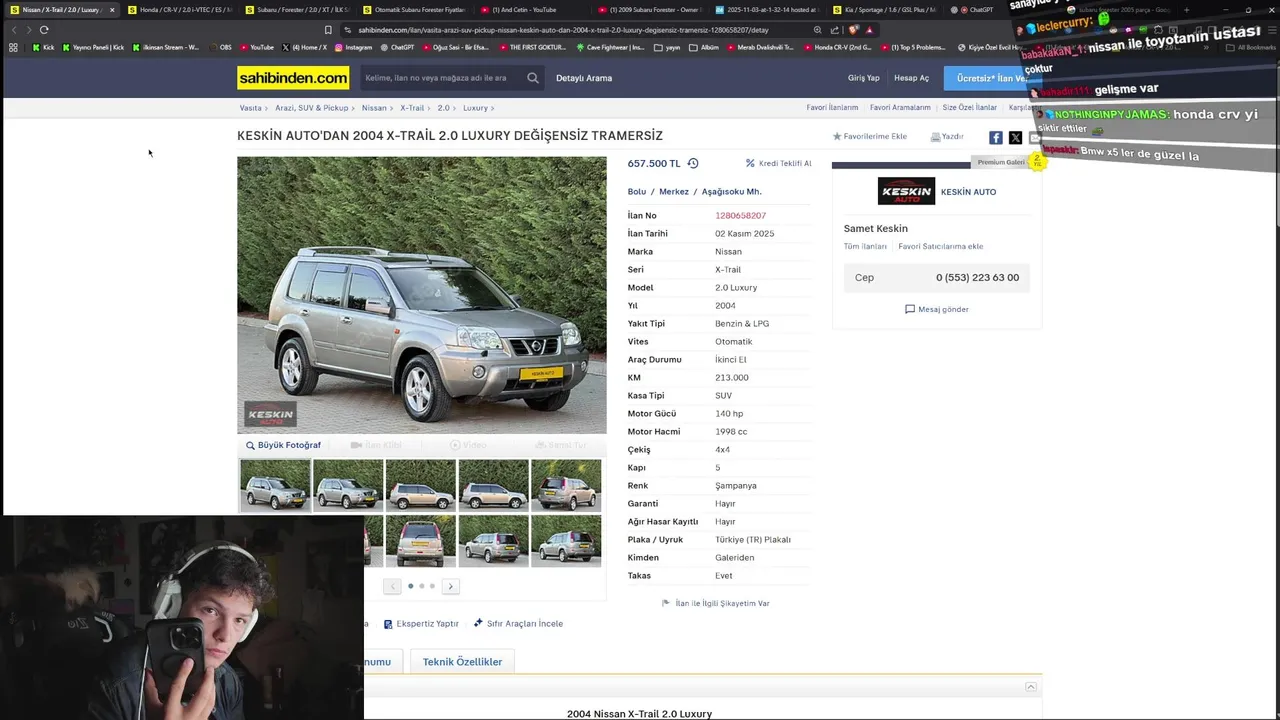Click listing number 1280658207
The image size is (1280, 720).
point(740,216)
